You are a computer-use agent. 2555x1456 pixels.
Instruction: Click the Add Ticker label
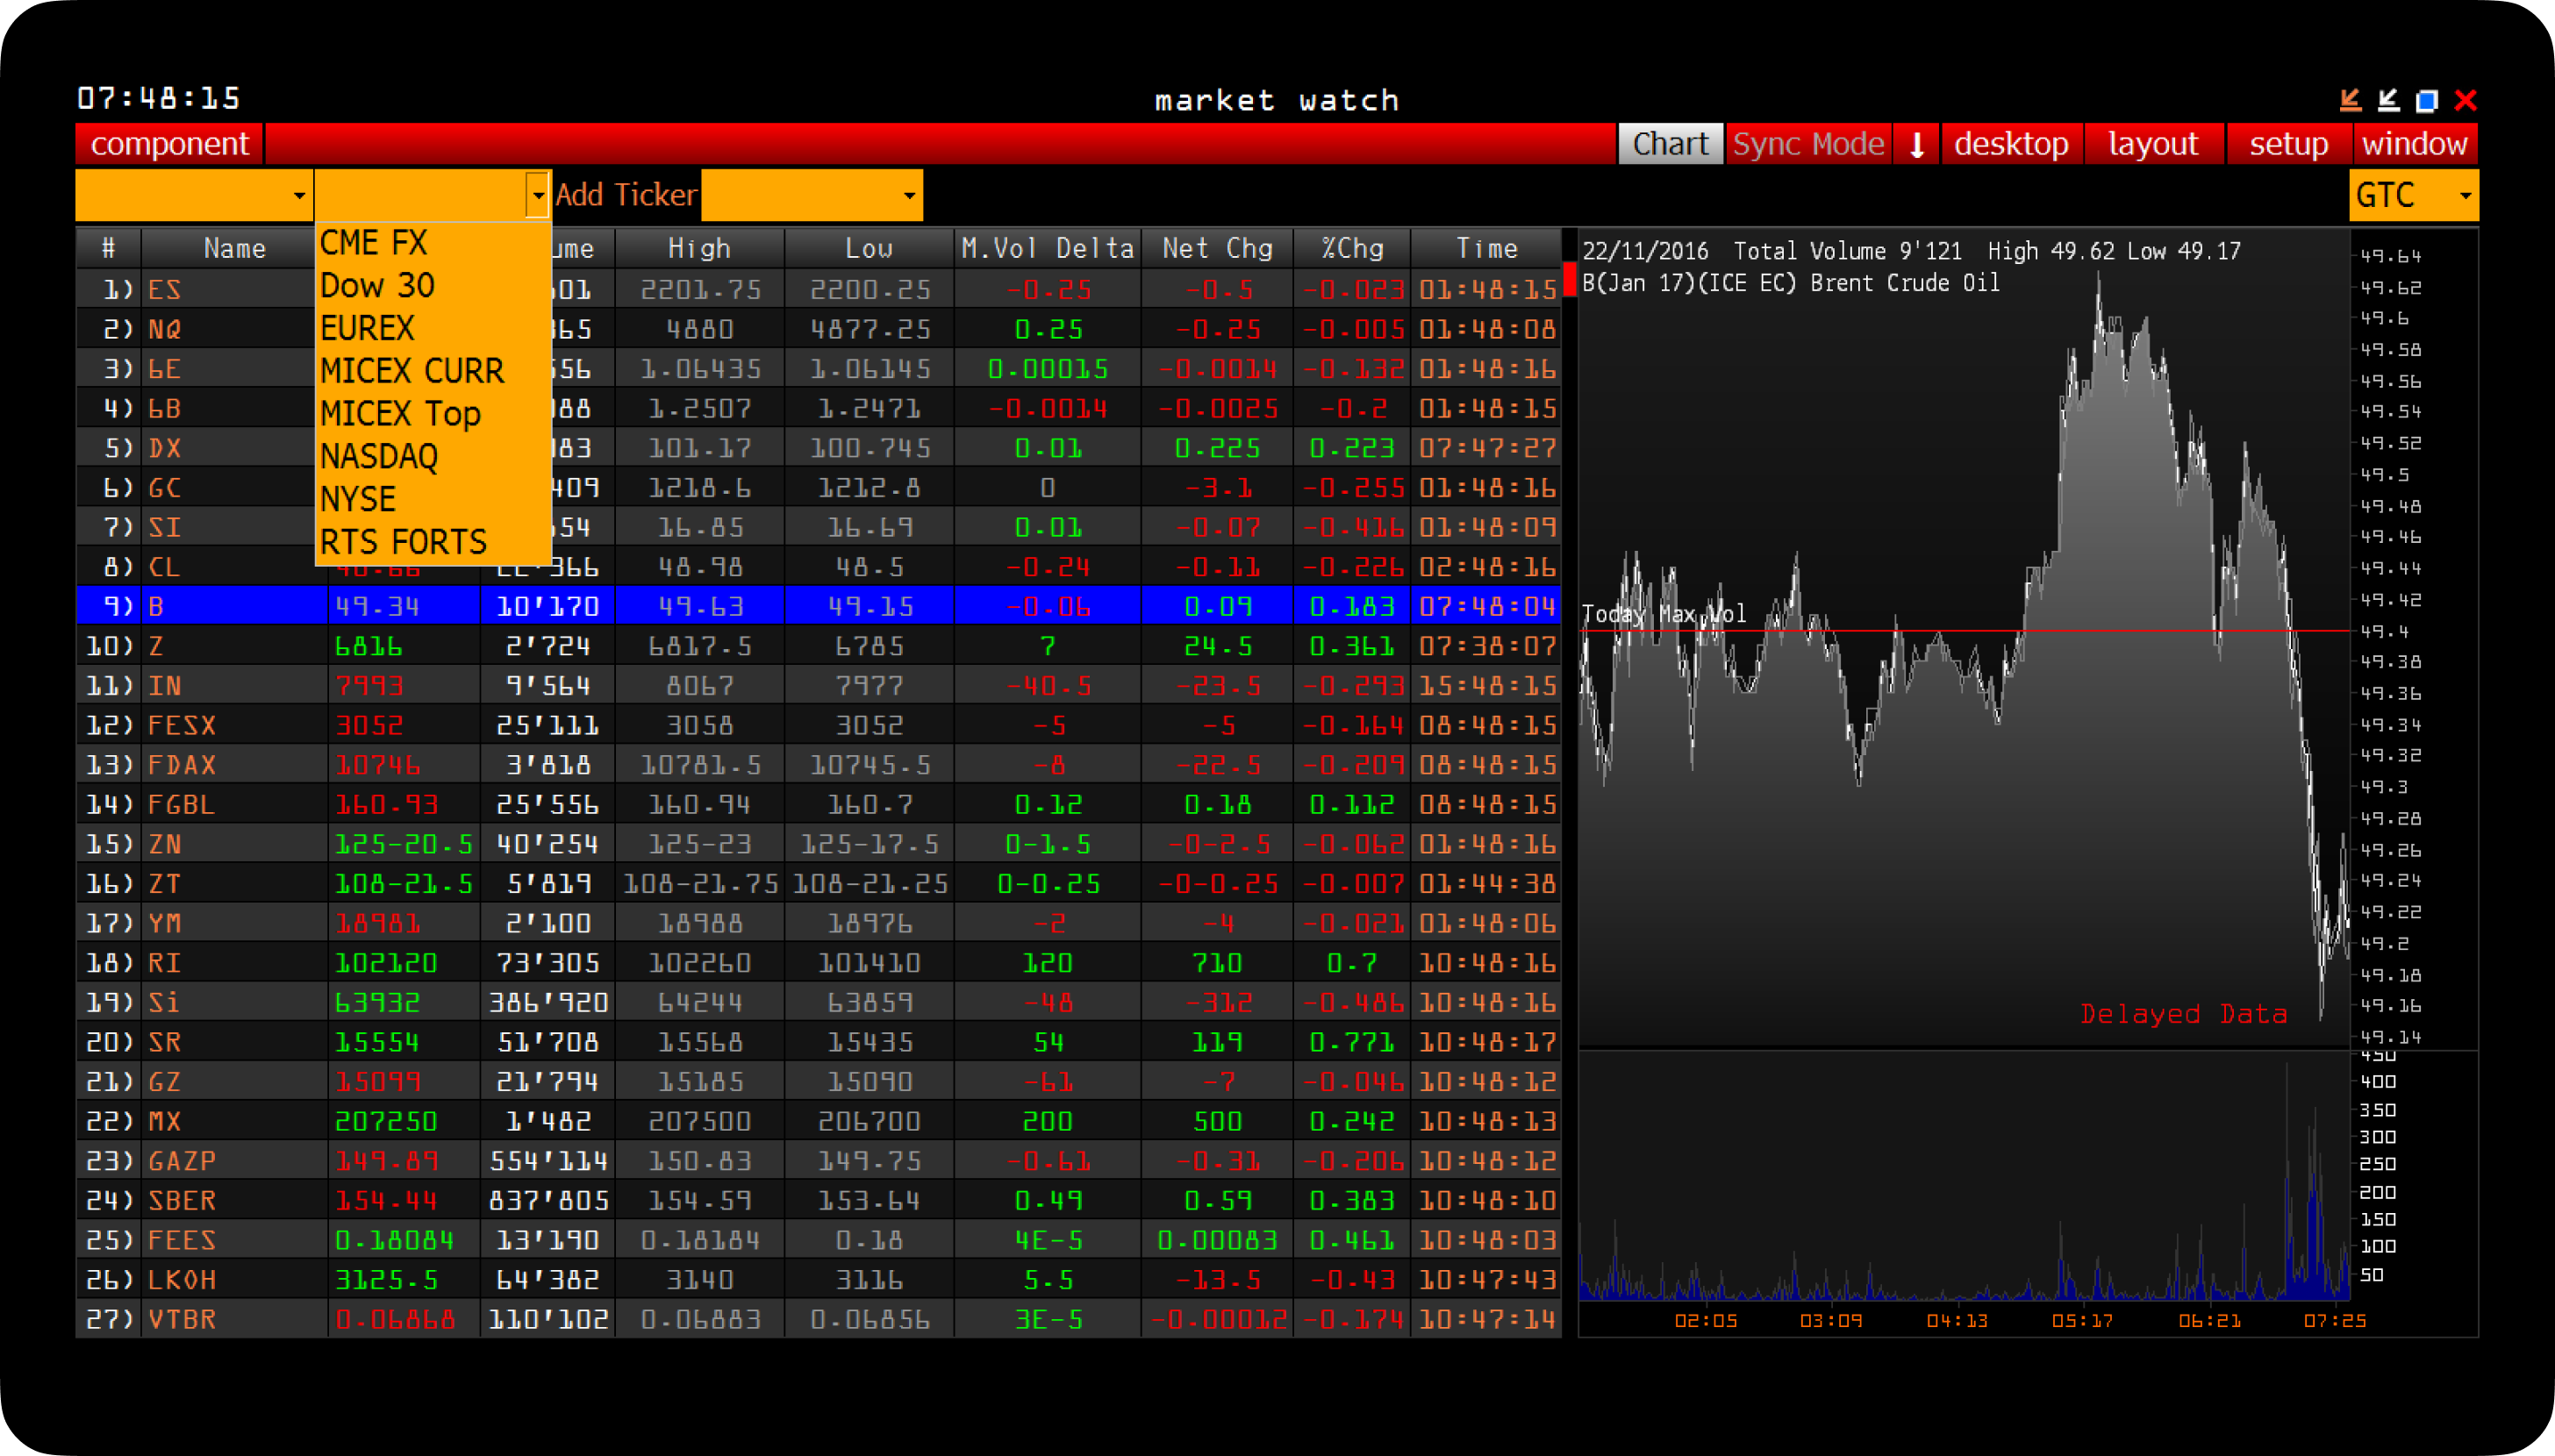pos(626,195)
